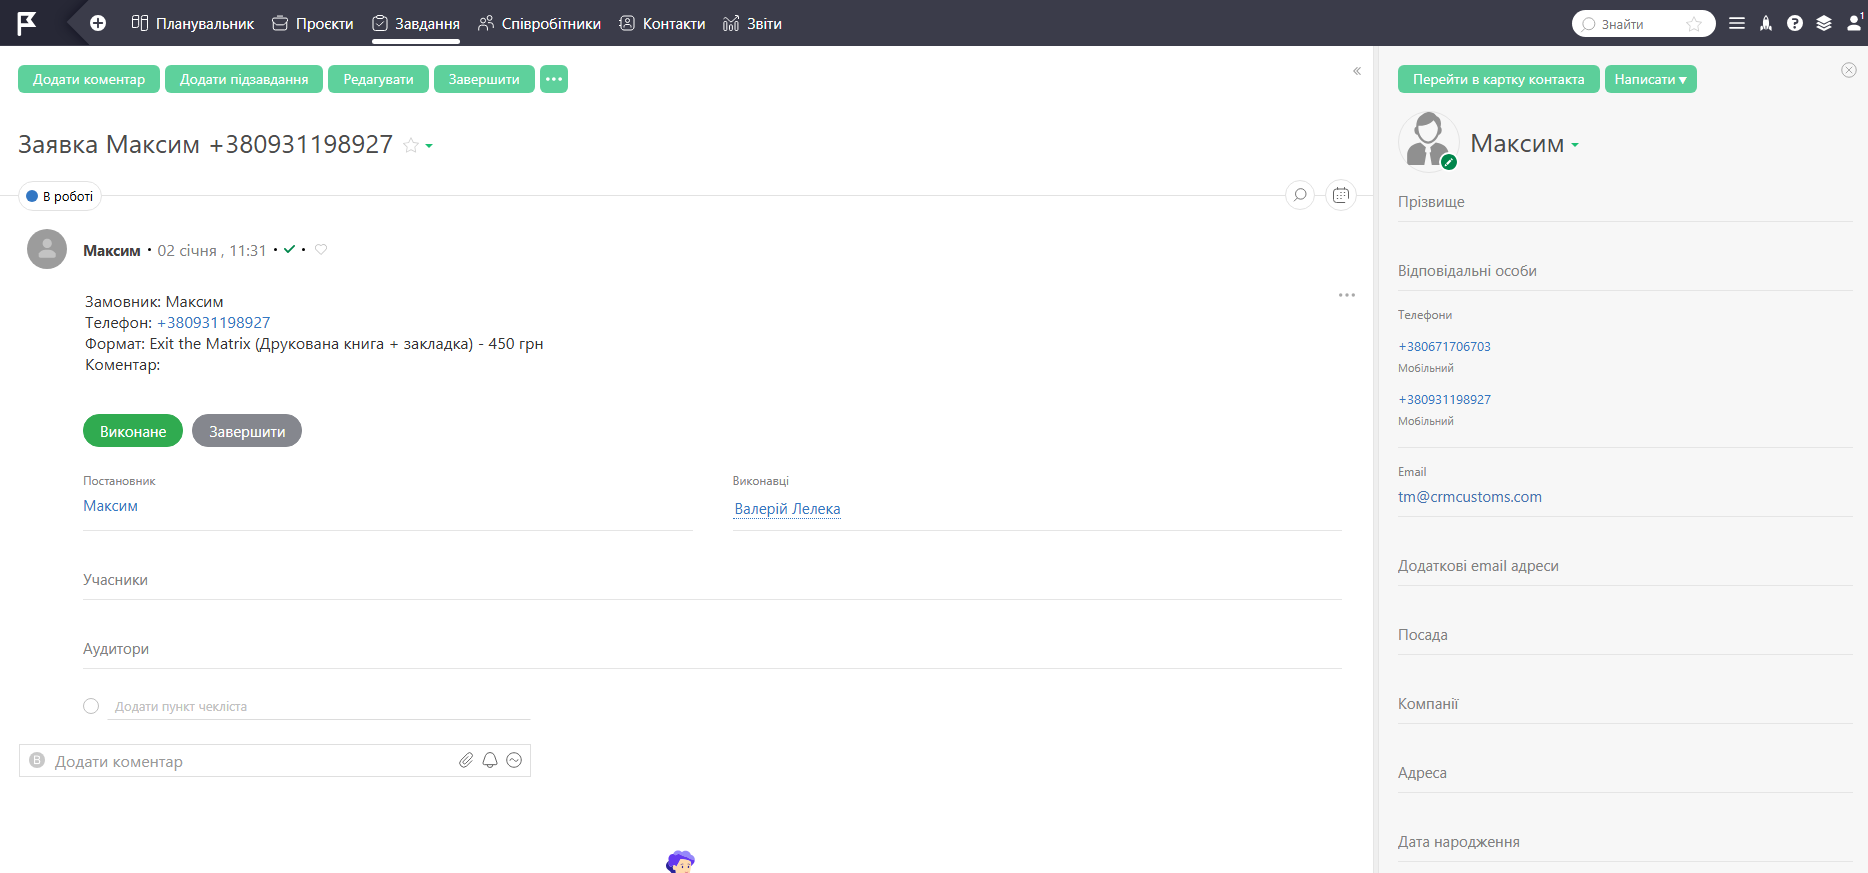Click the tm@crmcustoms.com email link
The image size is (1868, 873).
pyautogui.click(x=1469, y=497)
